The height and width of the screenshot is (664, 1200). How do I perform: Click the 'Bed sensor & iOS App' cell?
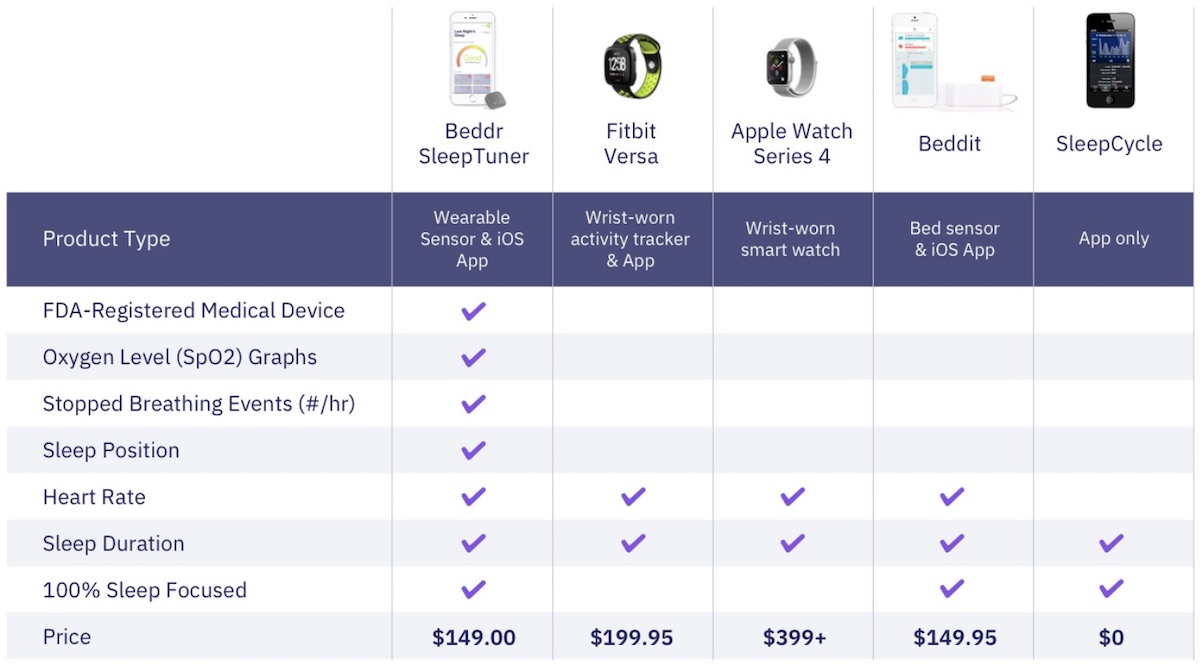coord(954,239)
